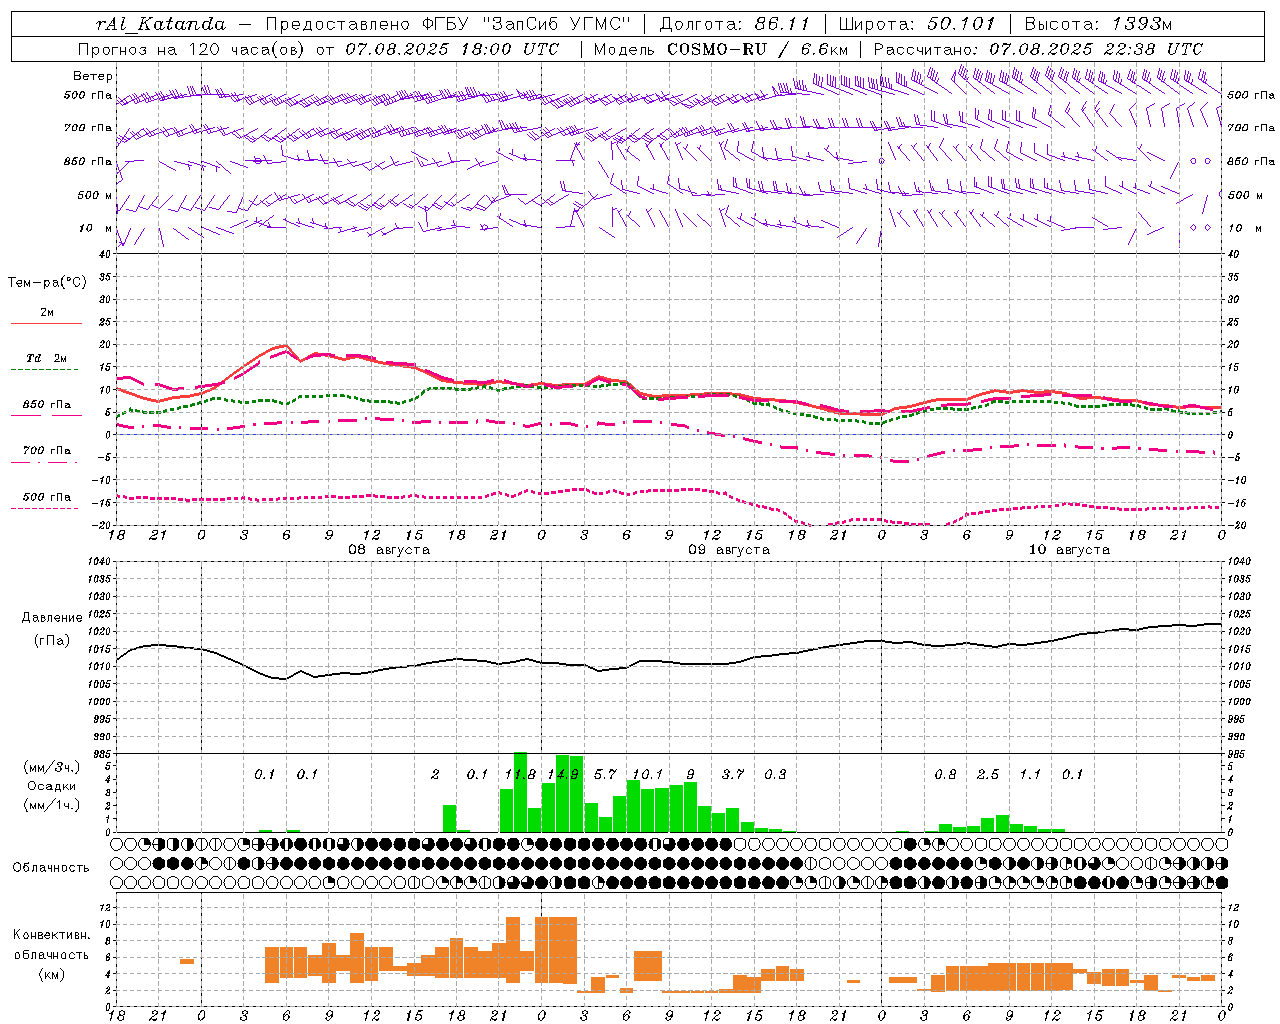Click the dashed line sample under Td 2м legend
The width and height of the screenshot is (1280, 1024).
point(44,370)
